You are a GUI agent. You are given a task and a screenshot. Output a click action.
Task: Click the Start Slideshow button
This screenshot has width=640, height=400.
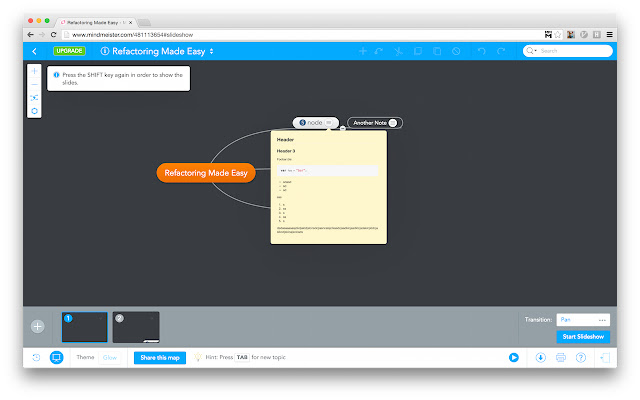(x=583, y=337)
